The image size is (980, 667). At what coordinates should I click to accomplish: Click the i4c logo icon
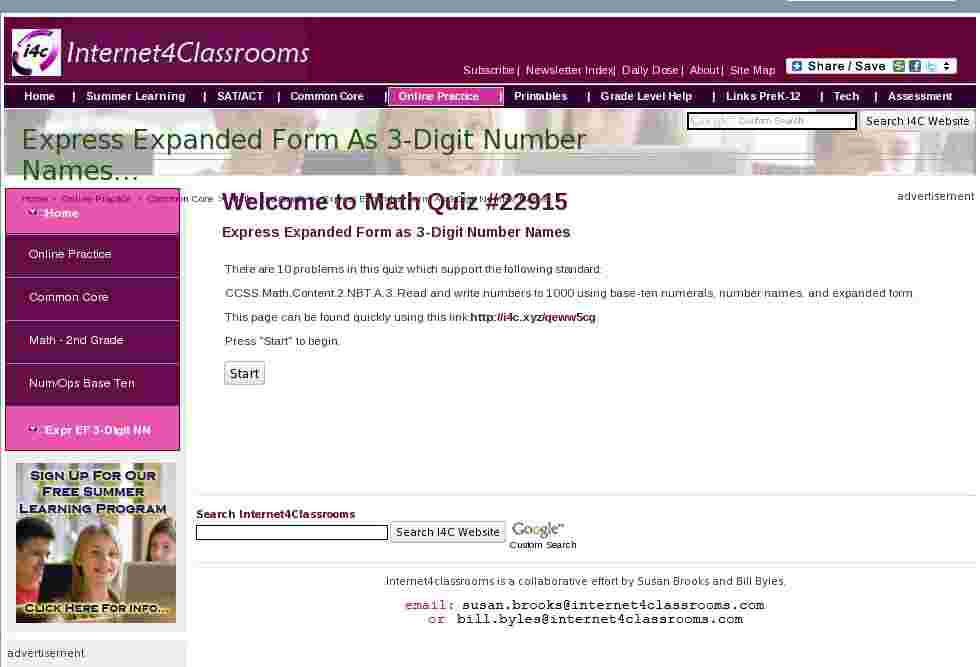click(x=36, y=53)
